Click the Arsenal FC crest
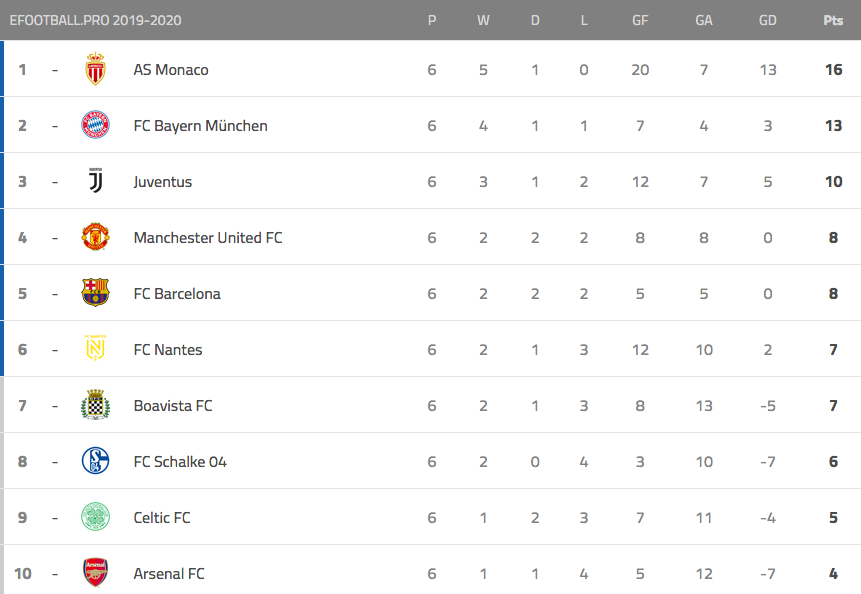This screenshot has height=594, width=861. pyautogui.click(x=96, y=573)
